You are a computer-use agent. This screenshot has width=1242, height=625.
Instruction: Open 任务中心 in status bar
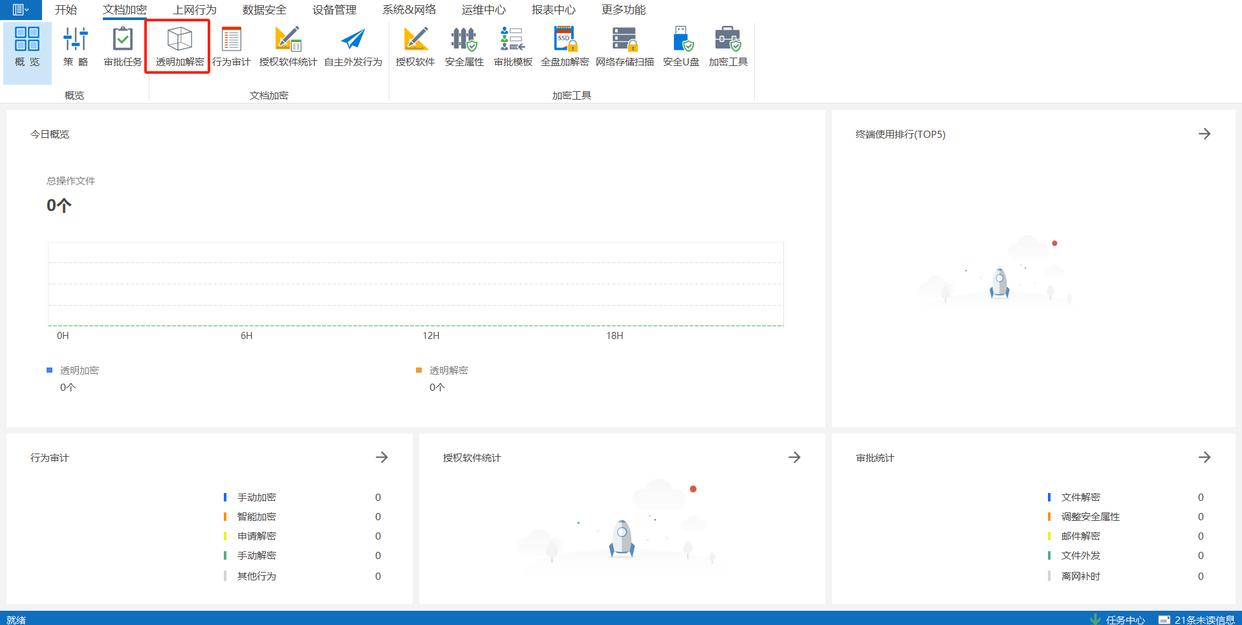1117,619
